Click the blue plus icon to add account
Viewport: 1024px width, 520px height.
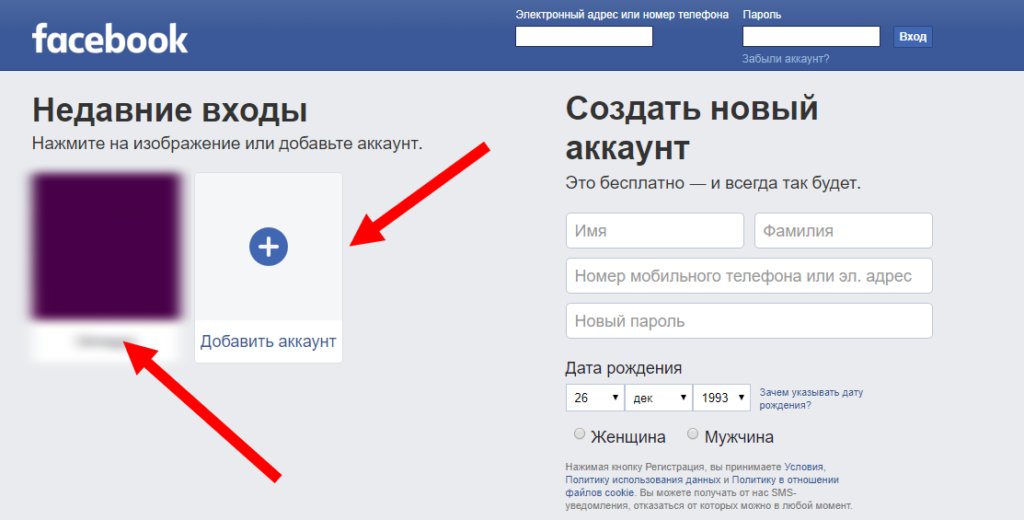tap(268, 246)
